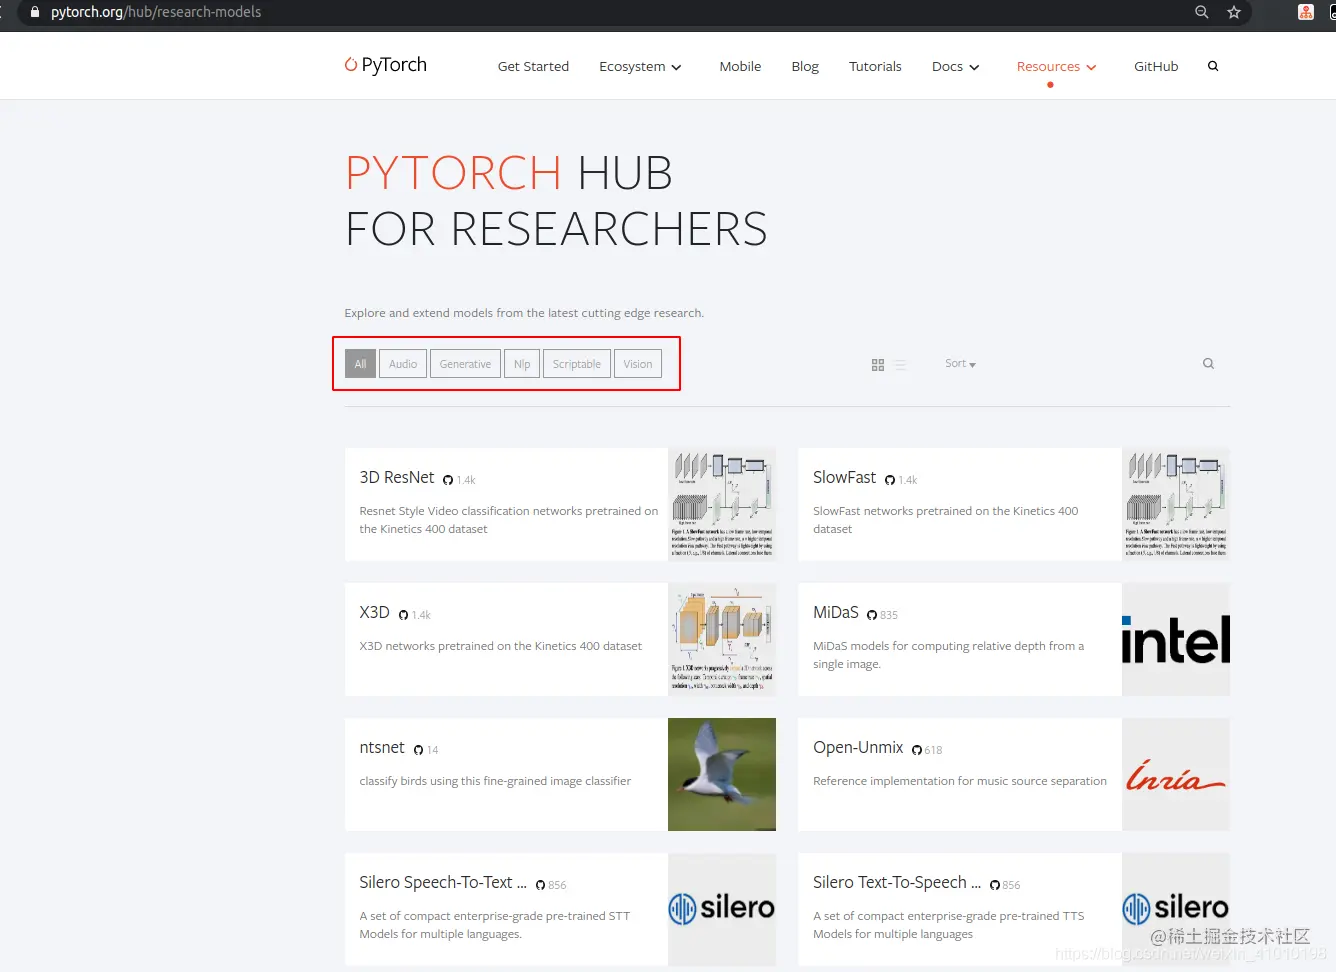Open the Sort dropdown

click(960, 364)
